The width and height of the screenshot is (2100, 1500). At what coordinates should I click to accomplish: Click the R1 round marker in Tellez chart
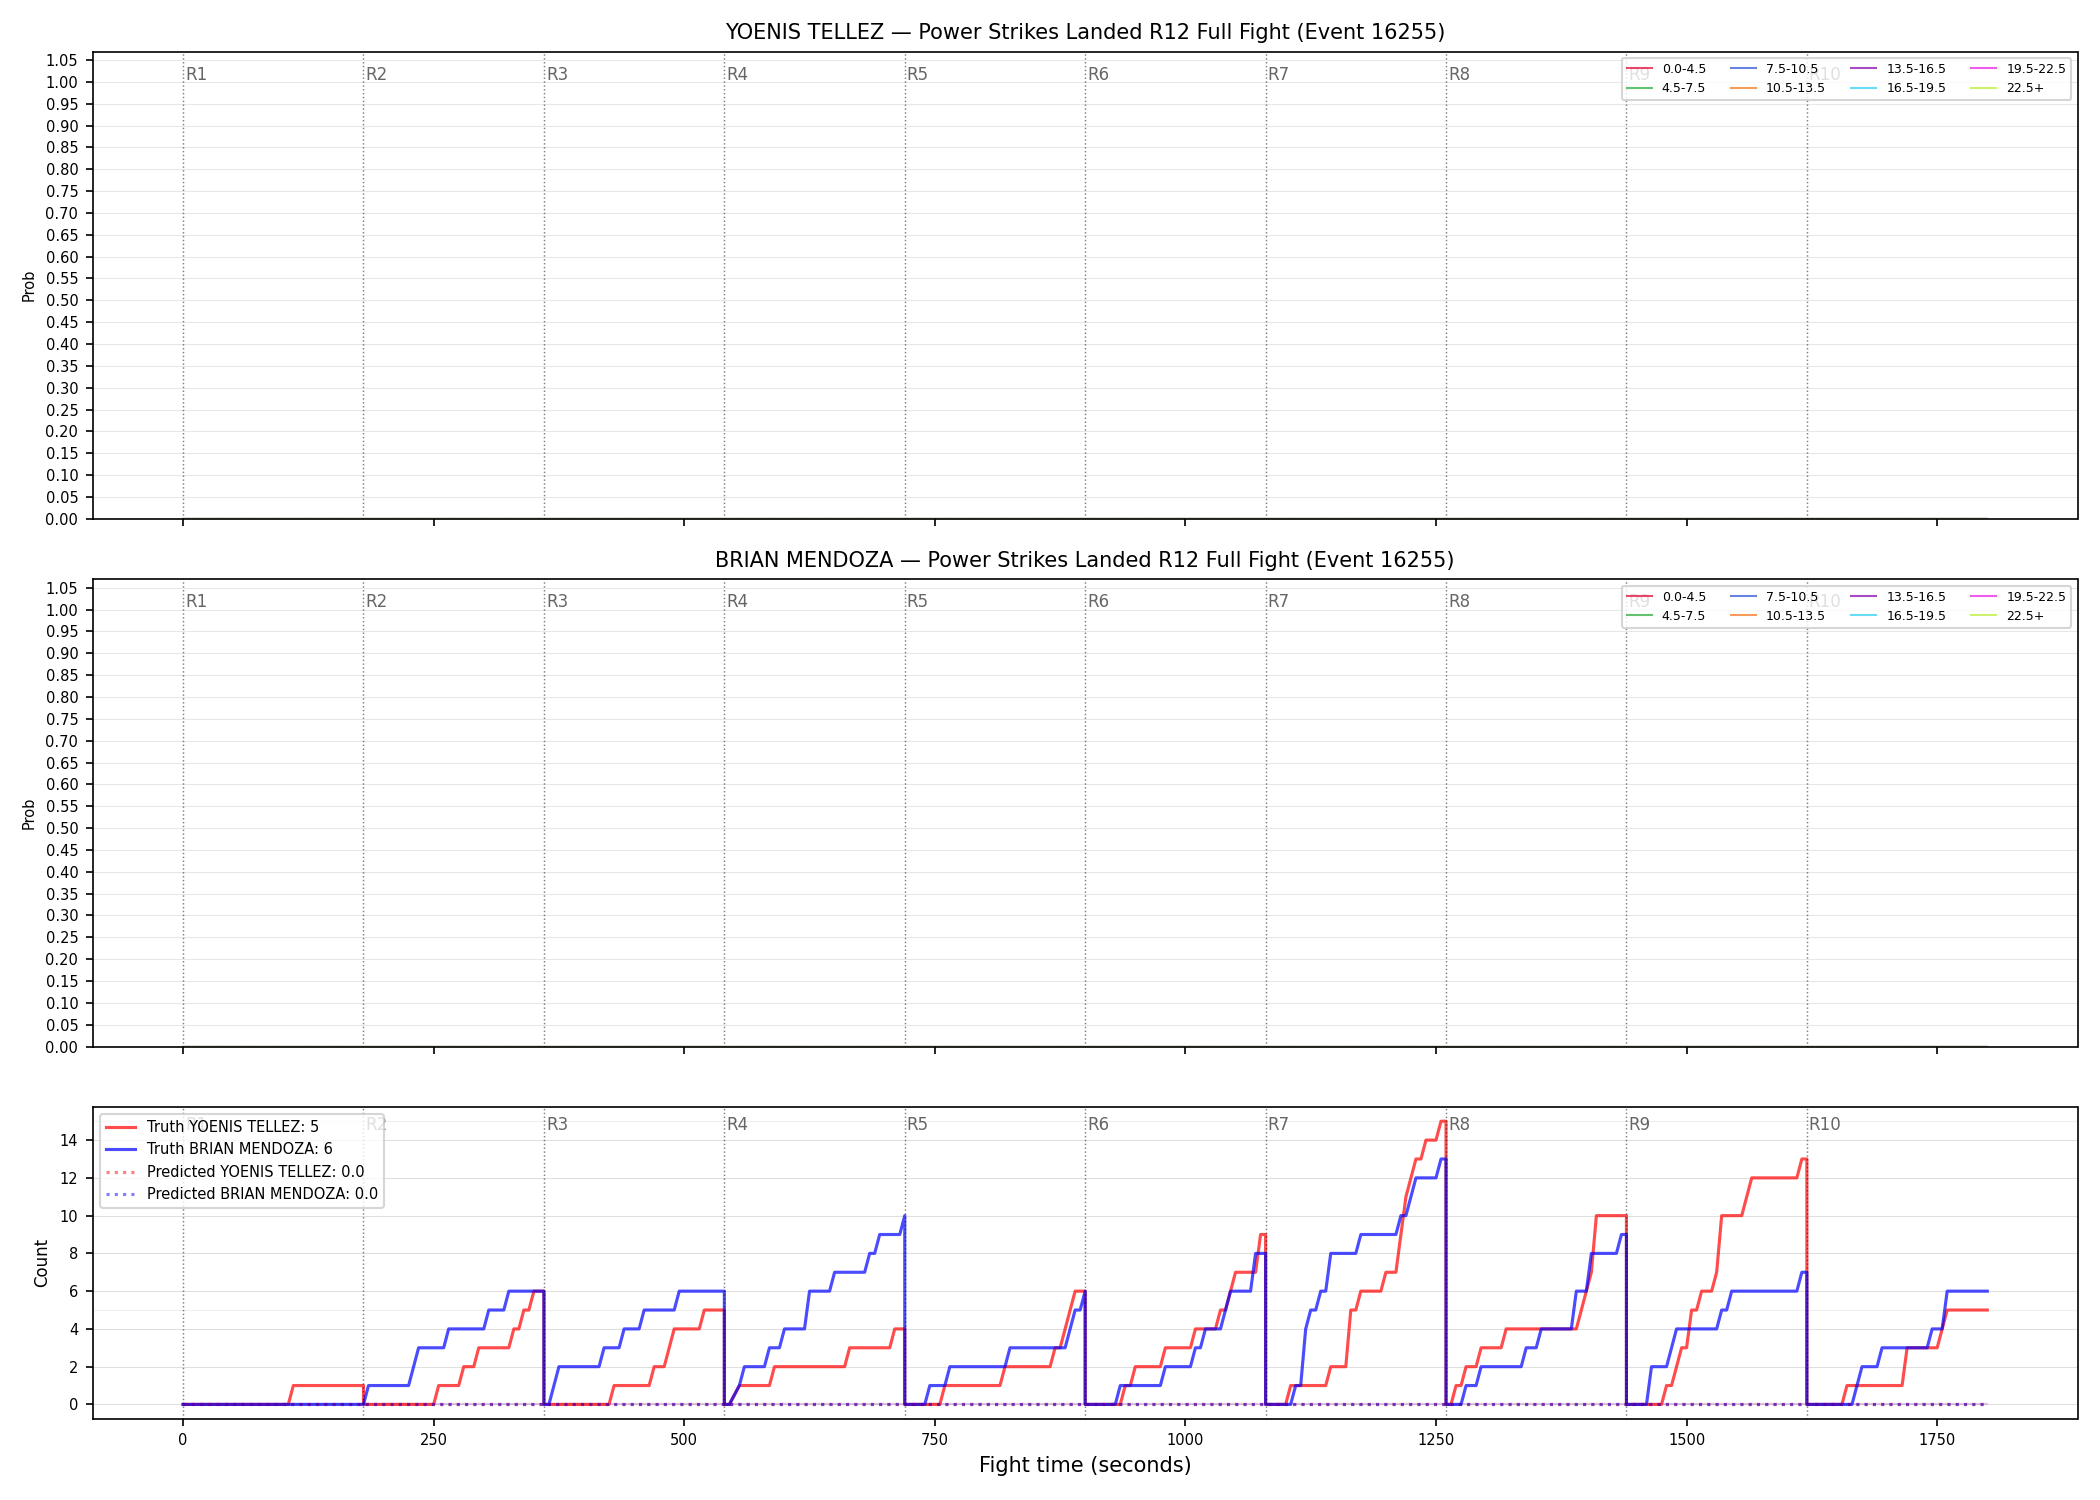pyautogui.click(x=196, y=74)
